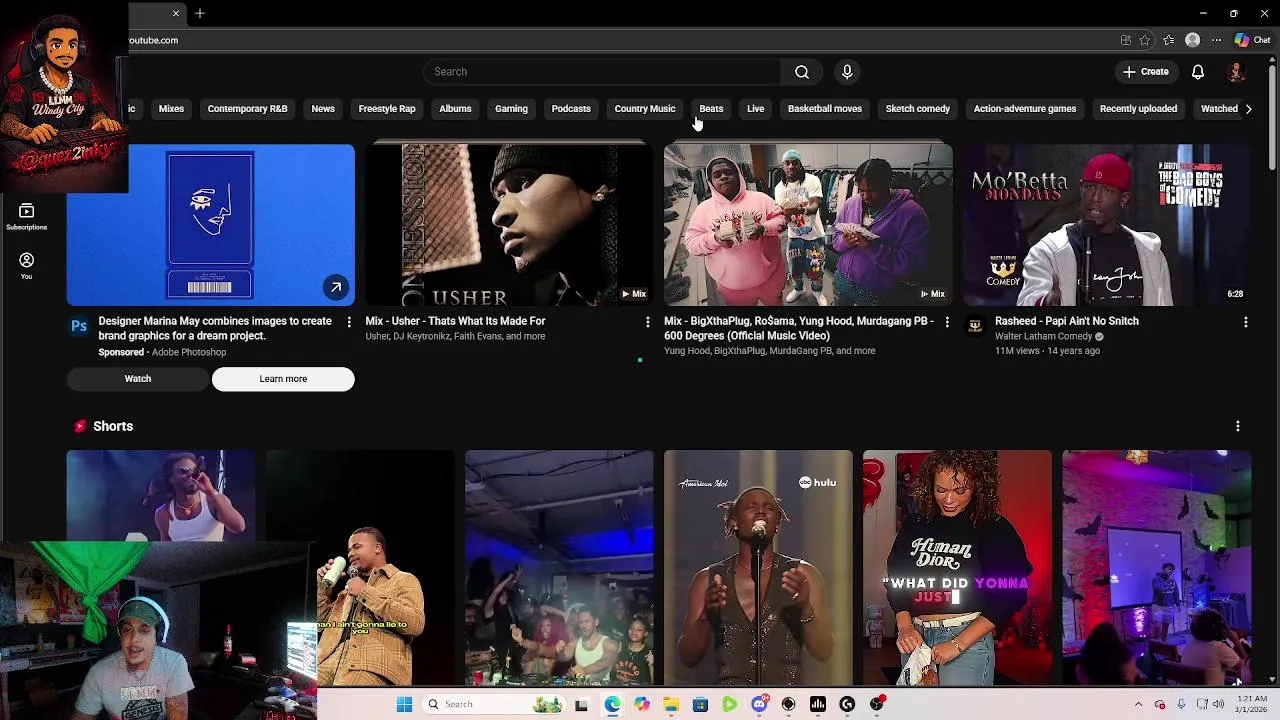Select the Sketch comedy chip
The height and width of the screenshot is (720, 1280).
(x=917, y=108)
